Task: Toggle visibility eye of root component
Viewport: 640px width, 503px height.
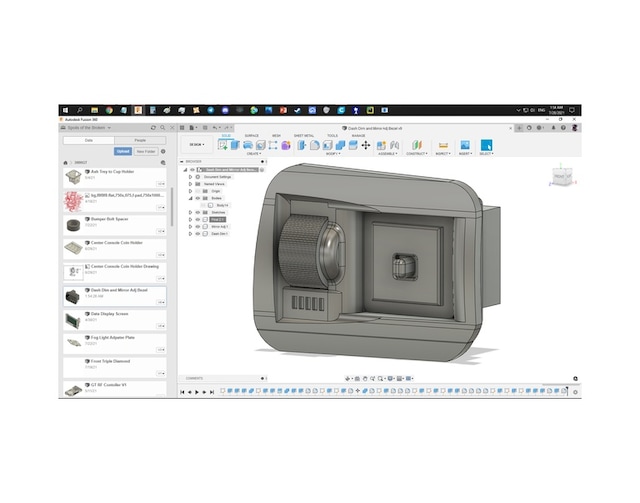Action: [192, 170]
